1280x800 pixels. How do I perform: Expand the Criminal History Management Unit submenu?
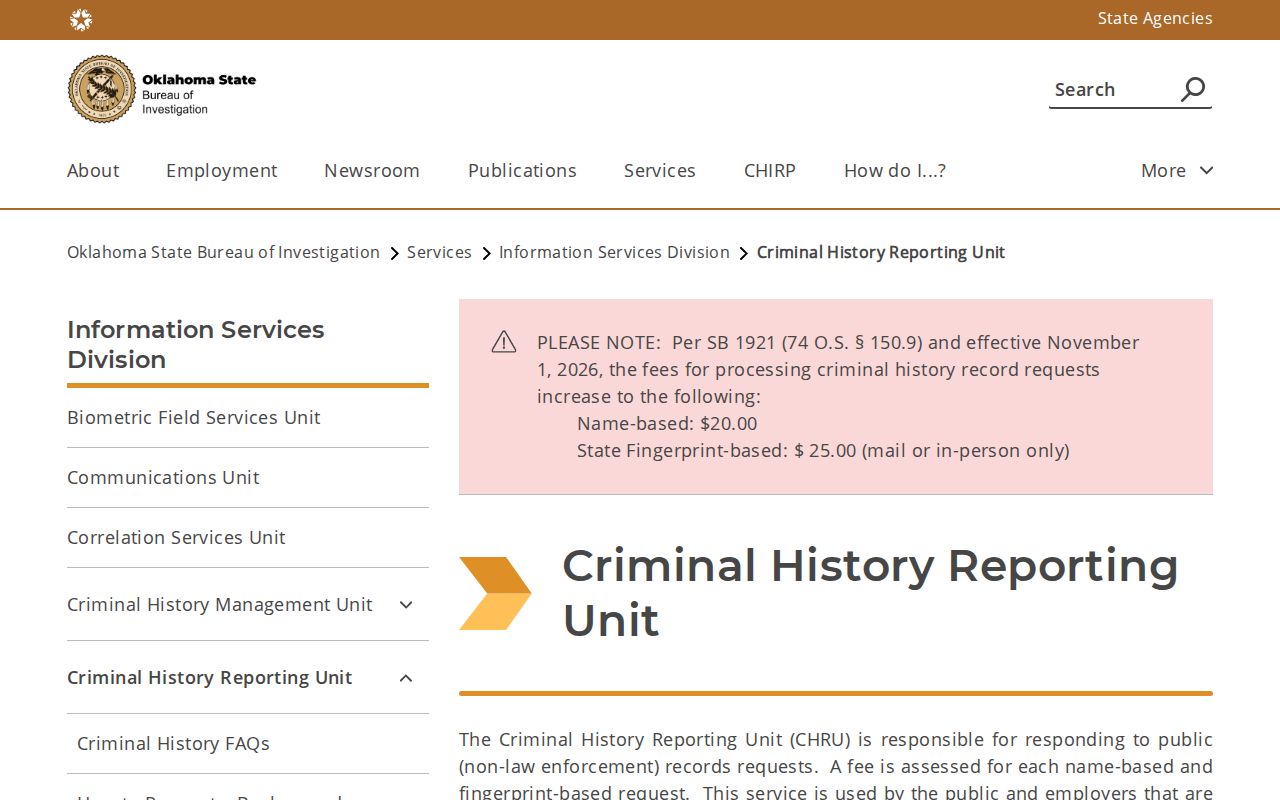(406, 604)
